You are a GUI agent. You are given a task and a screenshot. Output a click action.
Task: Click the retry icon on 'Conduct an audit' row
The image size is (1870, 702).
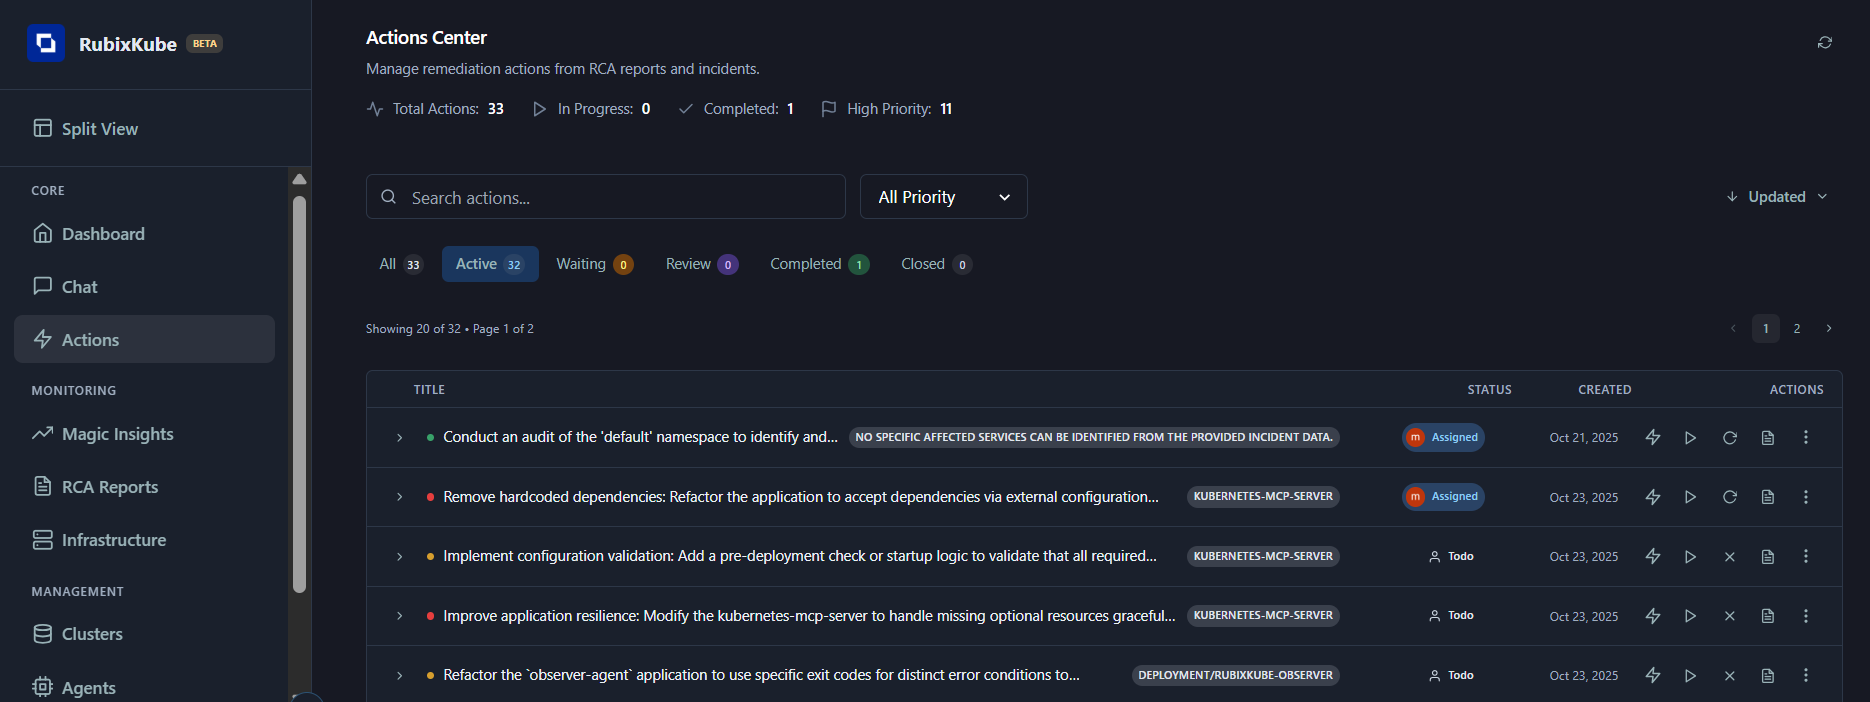[1730, 437]
